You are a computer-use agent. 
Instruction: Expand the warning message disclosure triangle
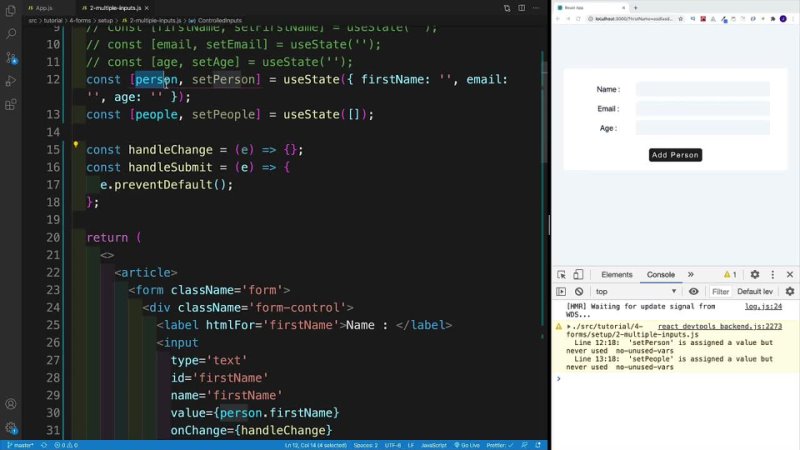[569, 327]
